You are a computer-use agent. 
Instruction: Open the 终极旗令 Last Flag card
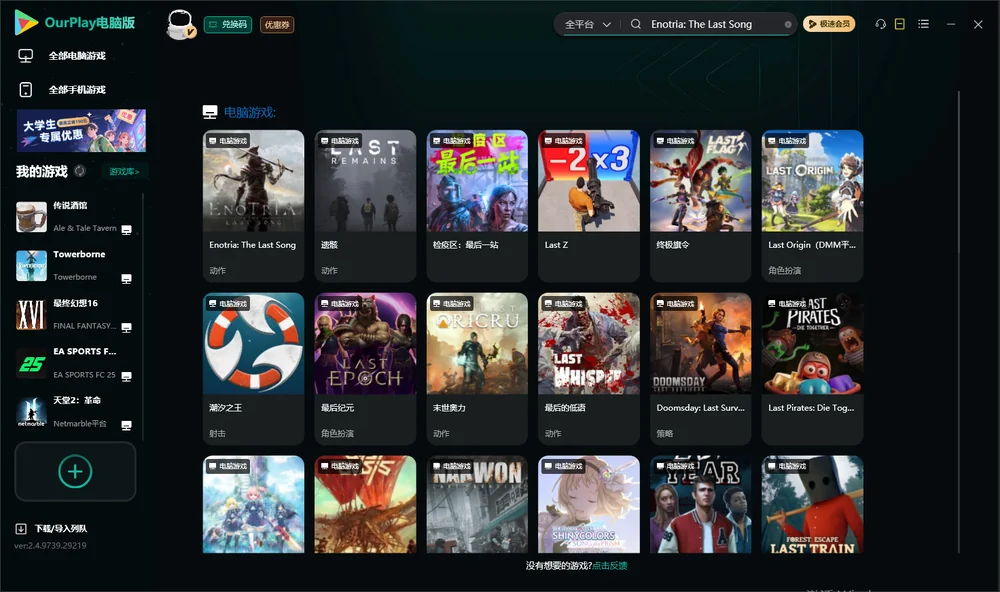[x=701, y=205]
